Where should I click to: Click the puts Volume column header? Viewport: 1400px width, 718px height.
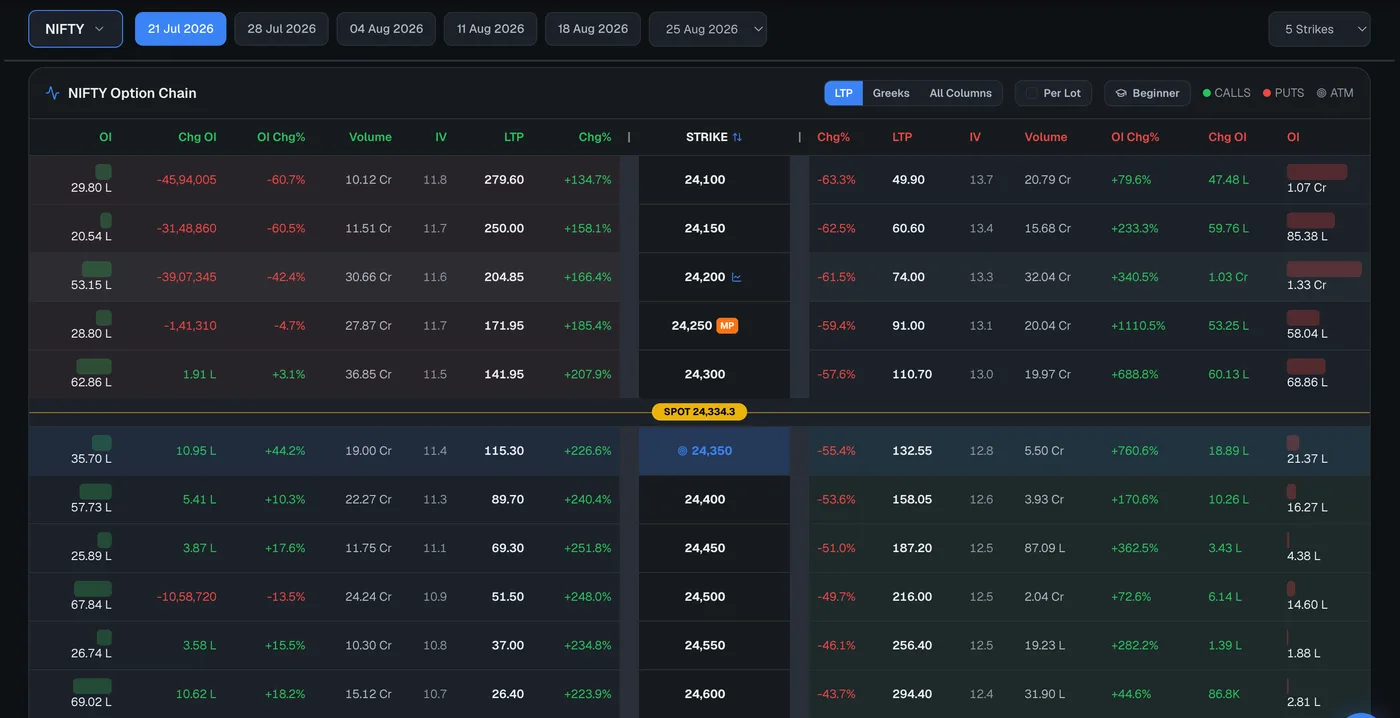point(1046,137)
